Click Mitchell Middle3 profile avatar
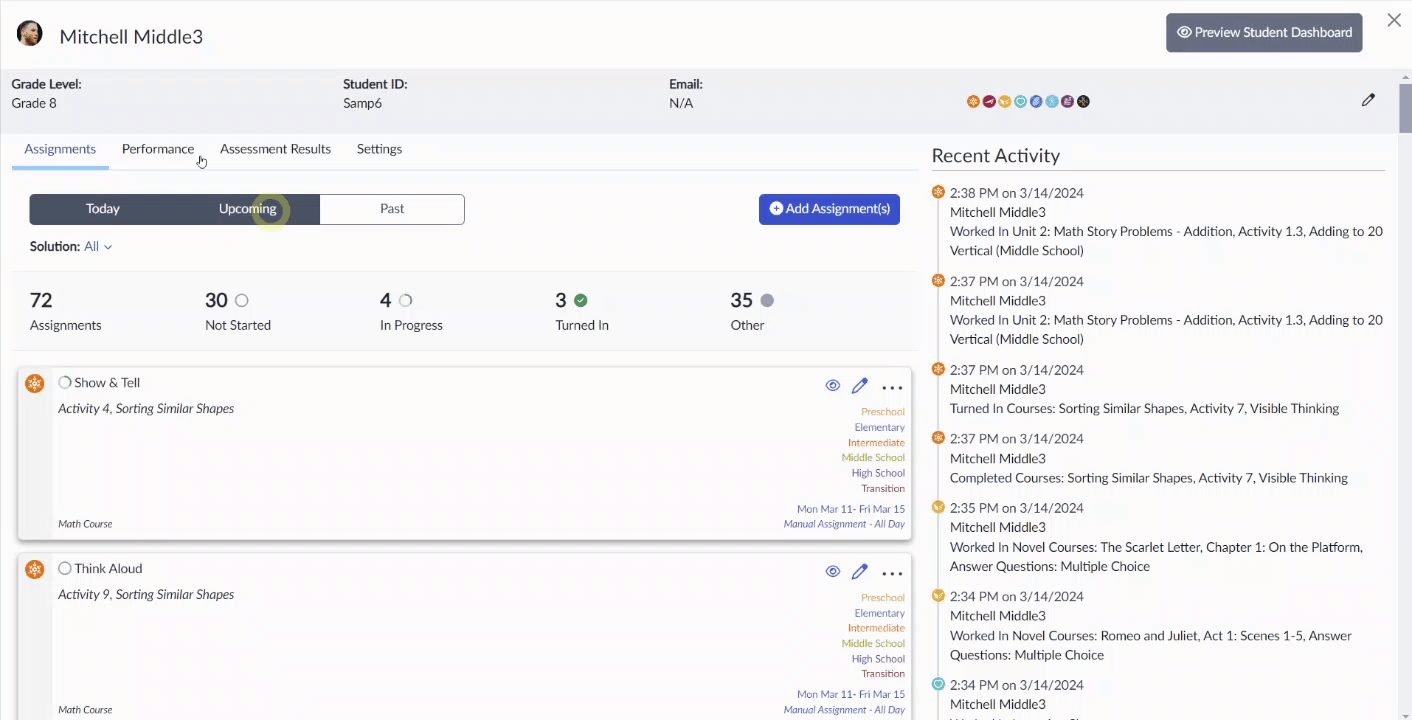Image resolution: width=1412 pixels, height=720 pixels. [x=30, y=34]
